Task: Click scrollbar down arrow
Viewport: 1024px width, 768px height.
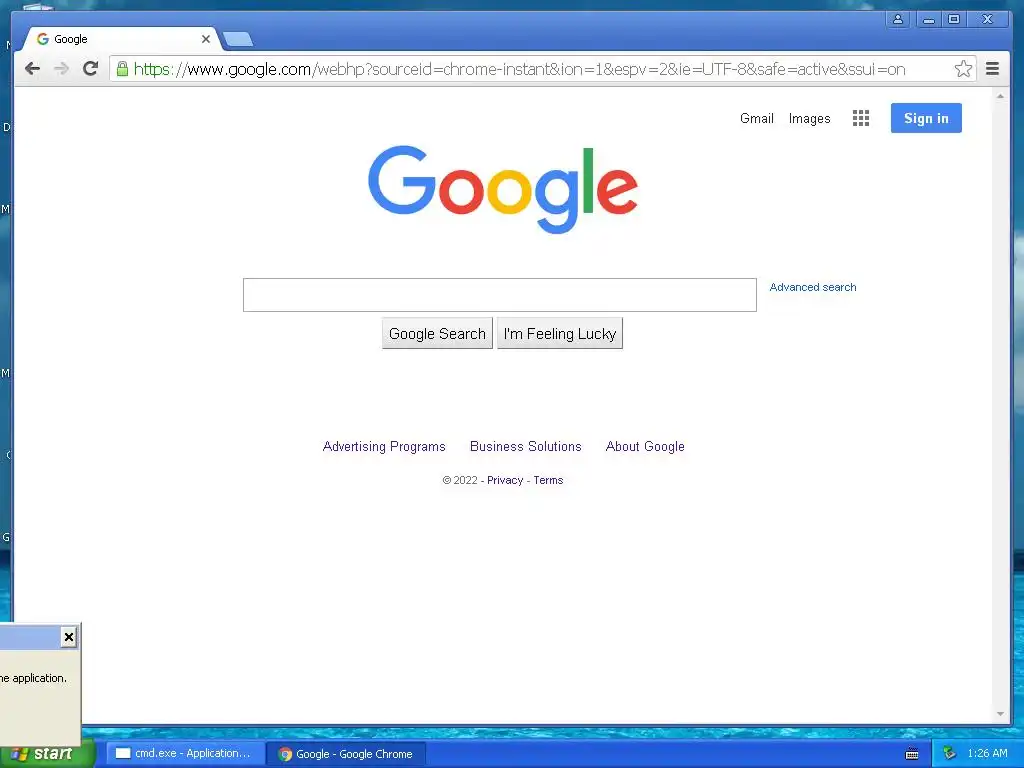Action: (x=1000, y=714)
